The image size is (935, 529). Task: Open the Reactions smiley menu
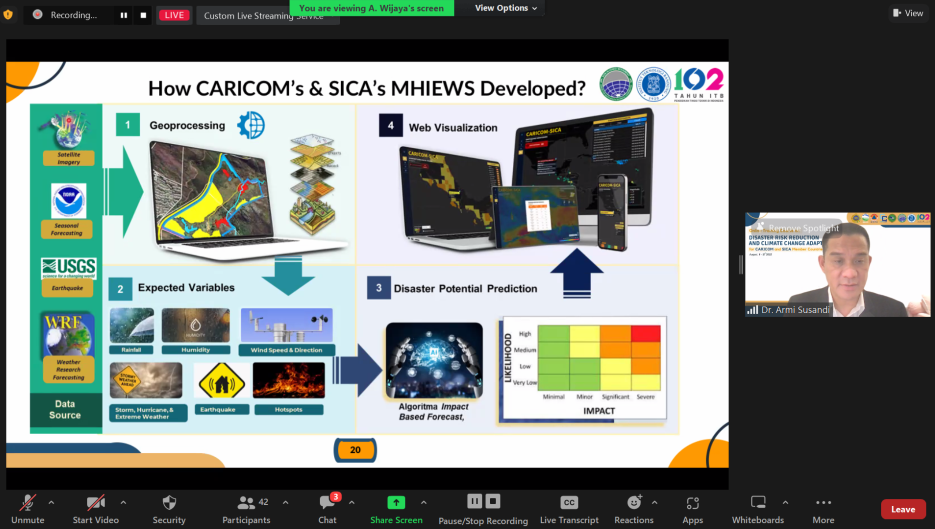tap(634, 508)
